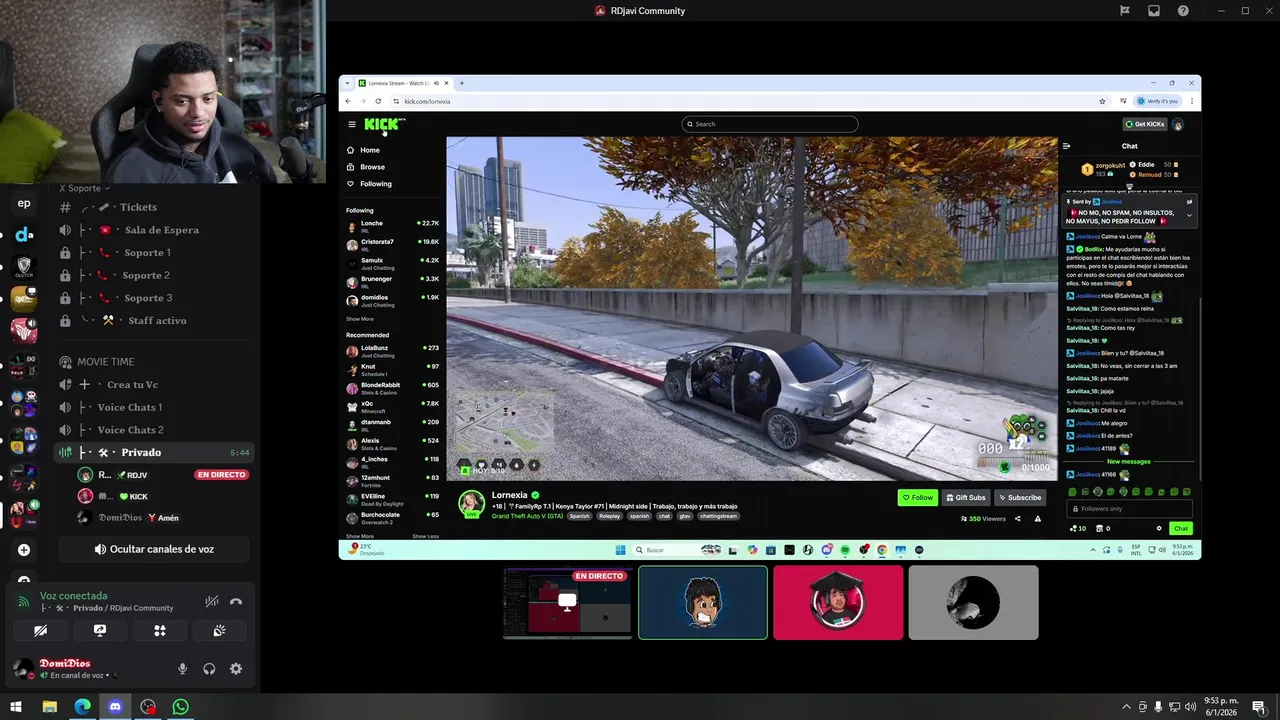Open the EN DIRECTO stream thumbnail tile
Screen dimensions: 1280x720
568,603
